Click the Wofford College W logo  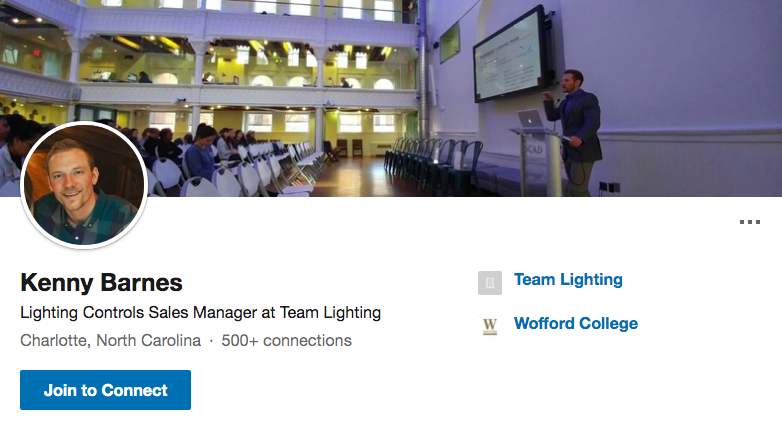pyautogui.click(x=490, y=327)
